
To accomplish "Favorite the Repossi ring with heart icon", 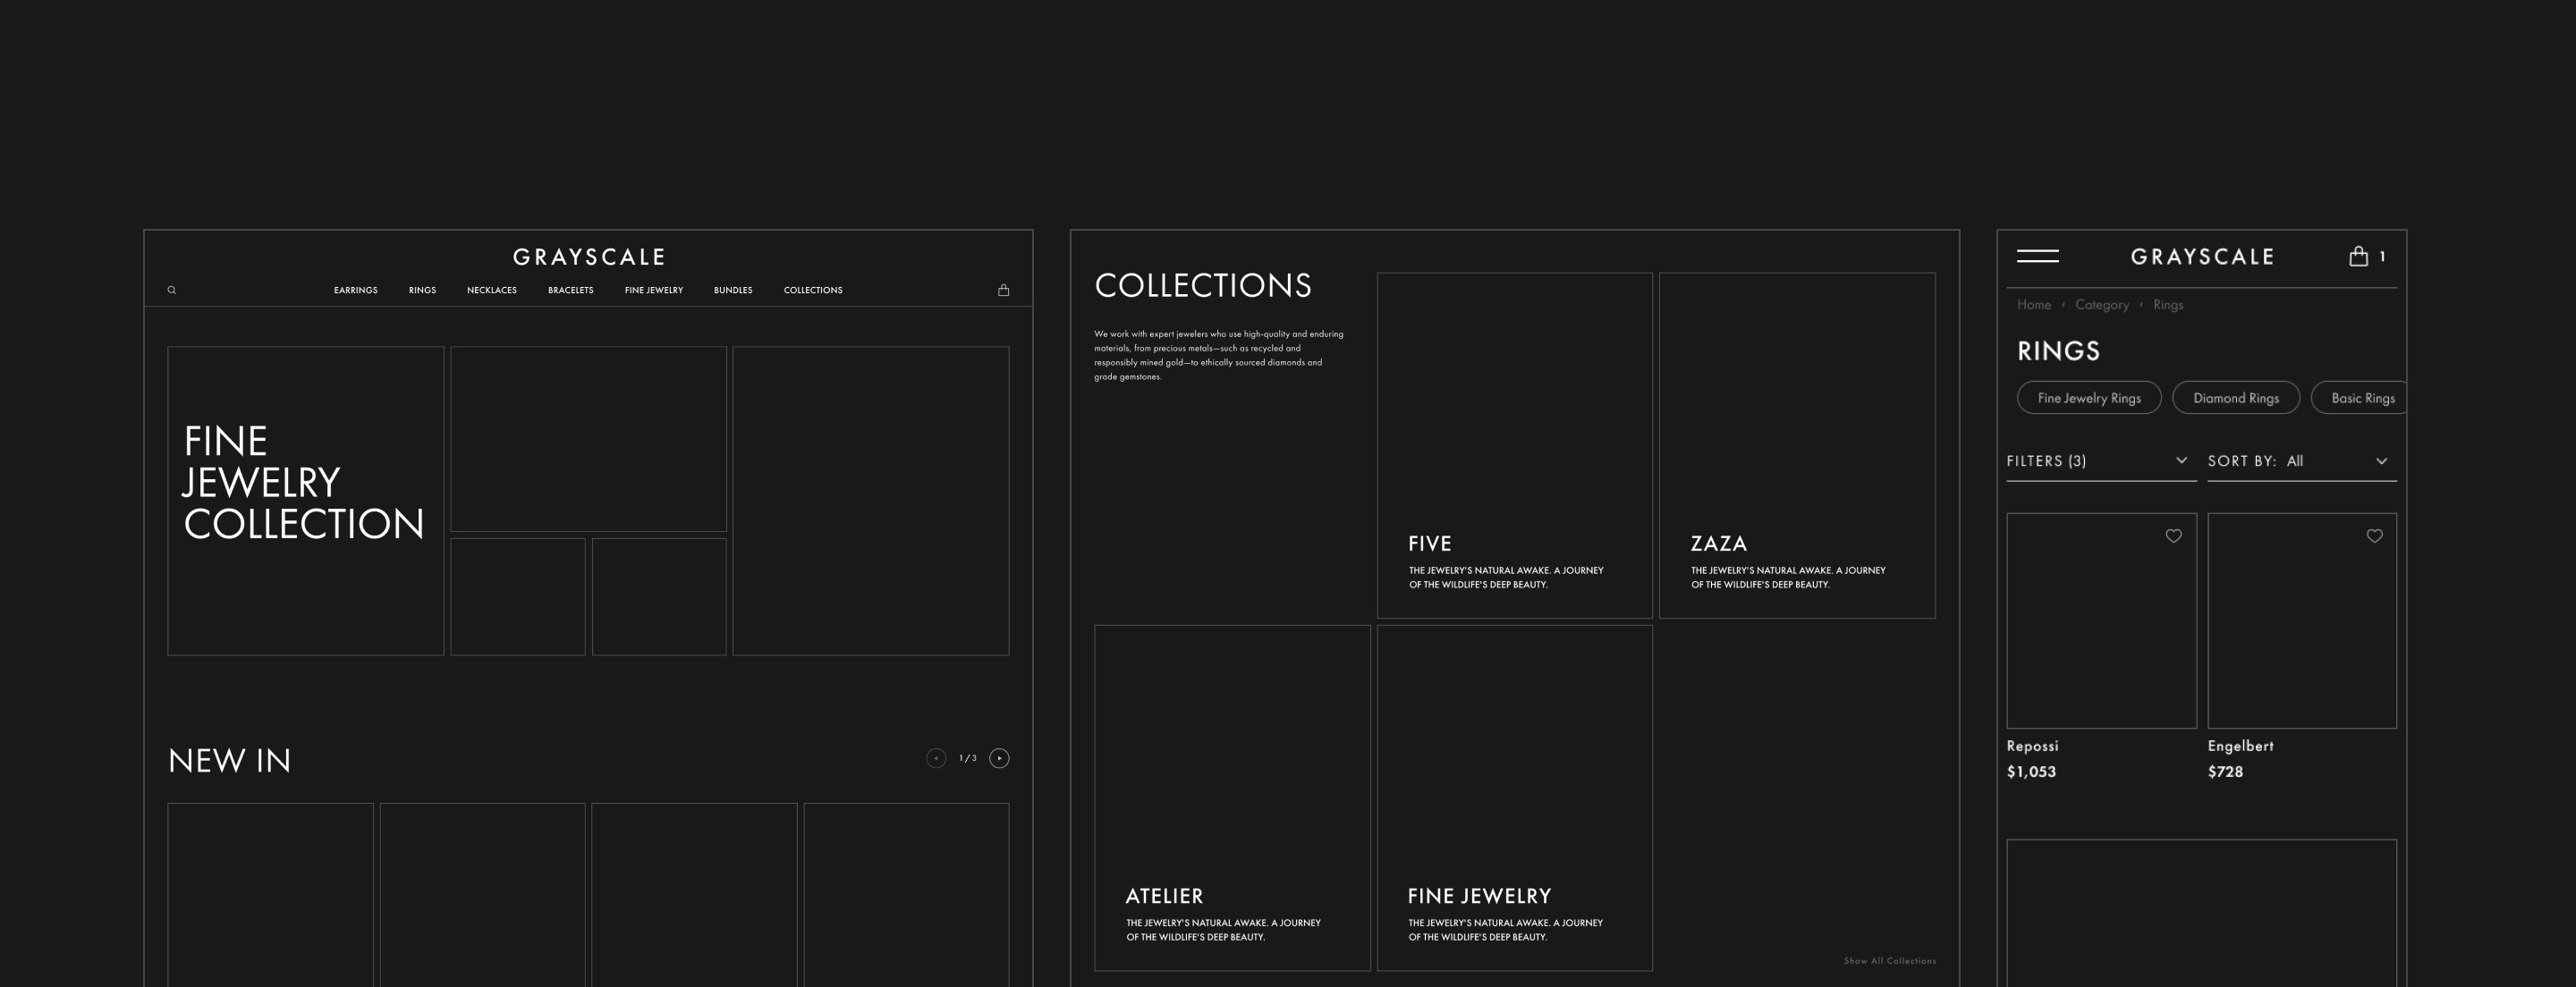I will [x=2173, y=536].
